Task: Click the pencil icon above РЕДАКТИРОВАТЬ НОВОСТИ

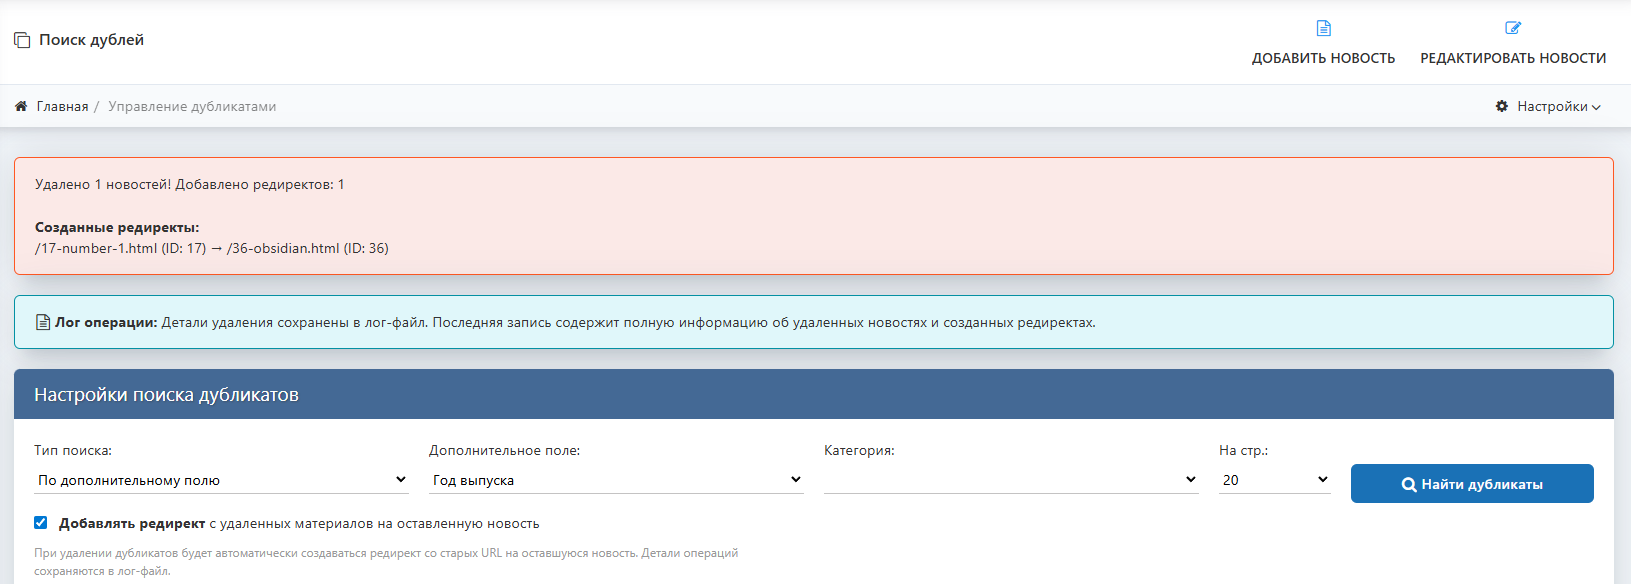Action: pos(1513,28)
